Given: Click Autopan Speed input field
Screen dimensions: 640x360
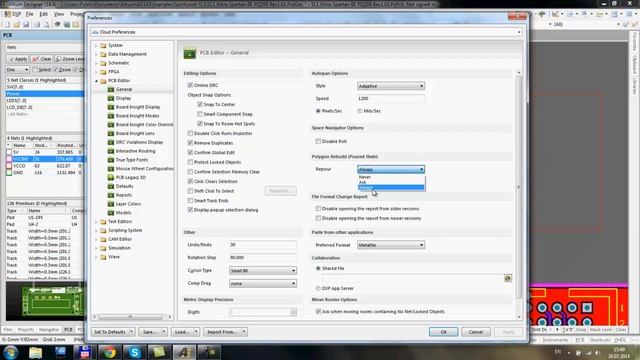Looking at the screenshot, I should coord(391,98).
